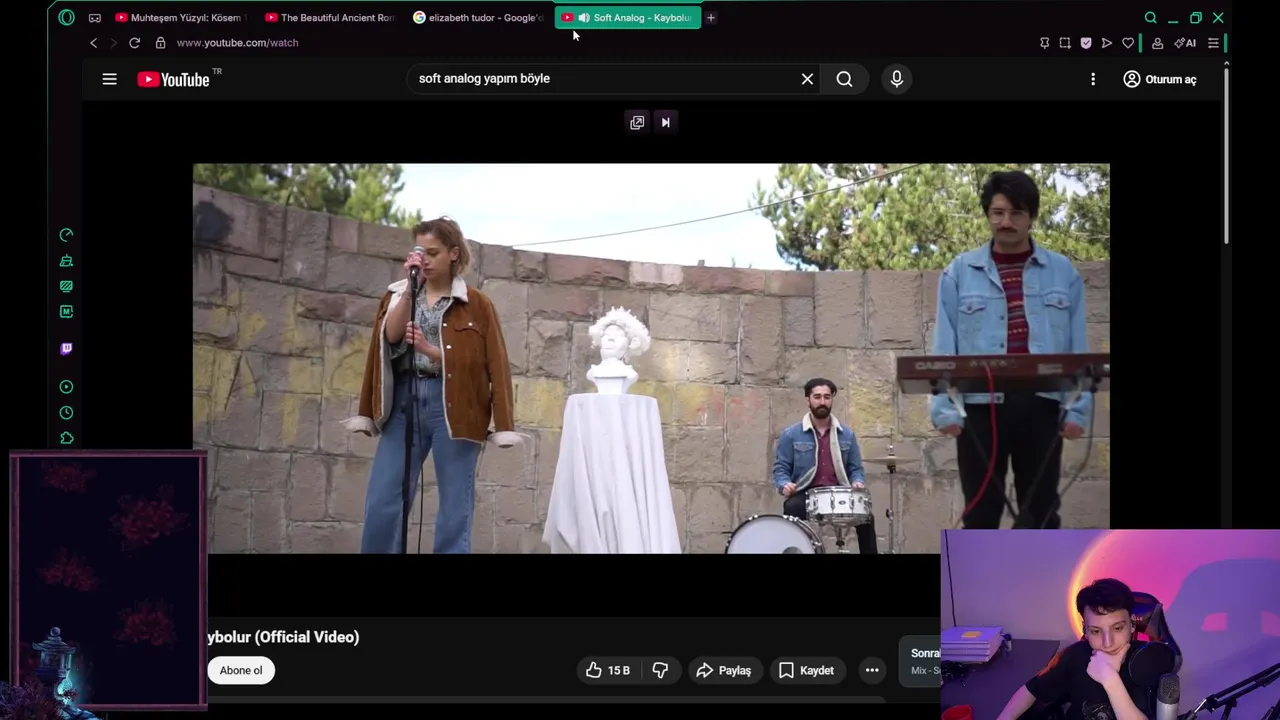The height and width of the screenshot is (720, 1280).
Task: Go forward to next page
Action: 112,43
